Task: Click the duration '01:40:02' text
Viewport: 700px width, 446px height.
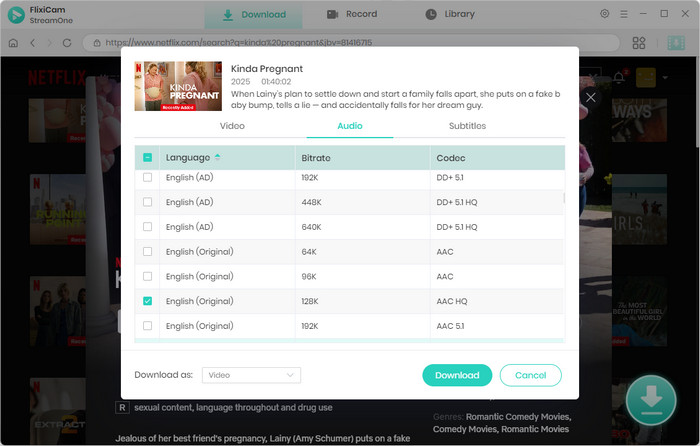Action: click(x=276, y=82)
